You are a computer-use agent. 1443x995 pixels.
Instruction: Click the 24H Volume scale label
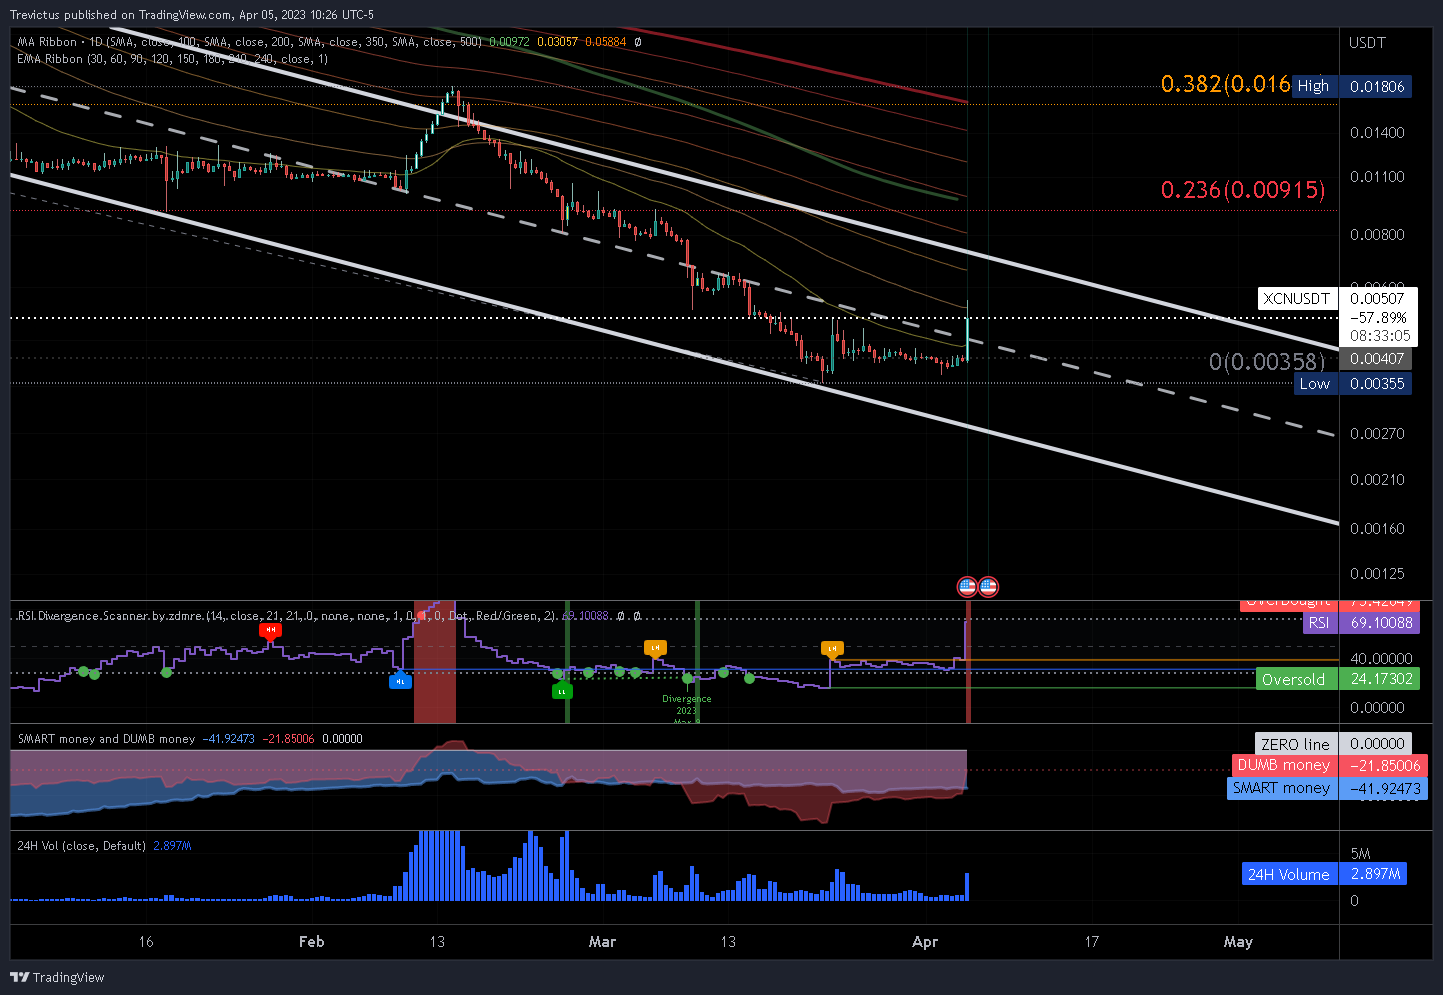point(1288,874)
